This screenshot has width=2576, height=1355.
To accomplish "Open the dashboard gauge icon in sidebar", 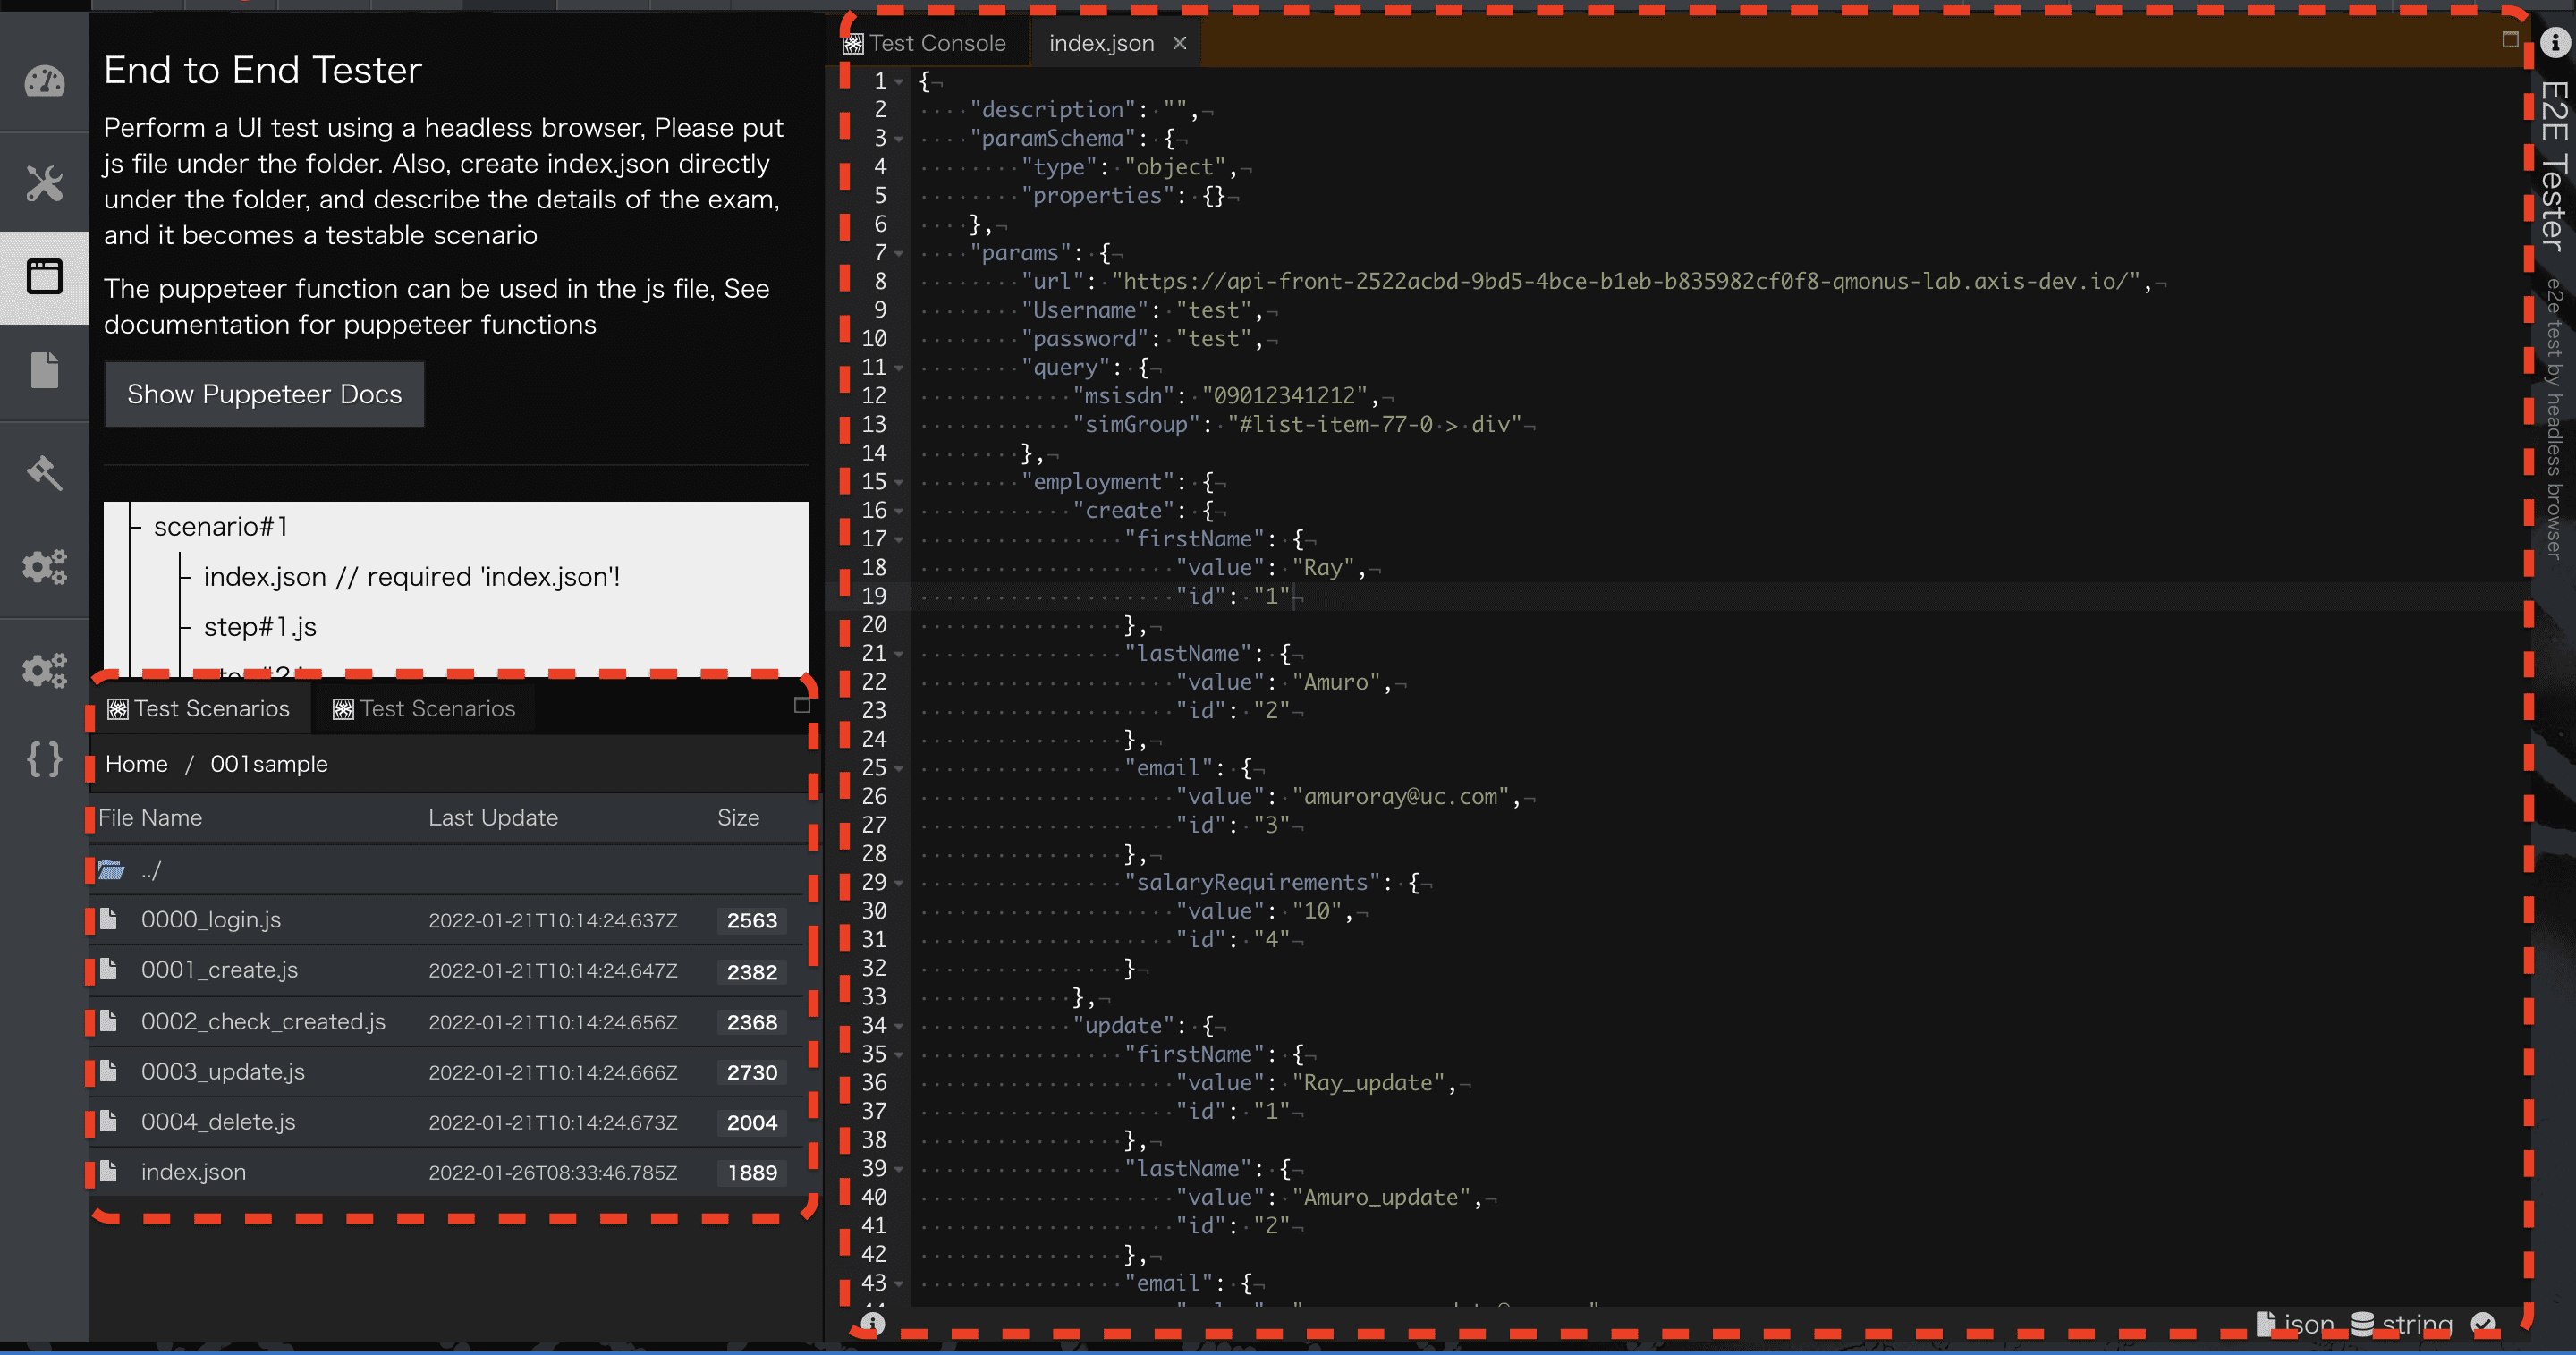I will 44,81.
